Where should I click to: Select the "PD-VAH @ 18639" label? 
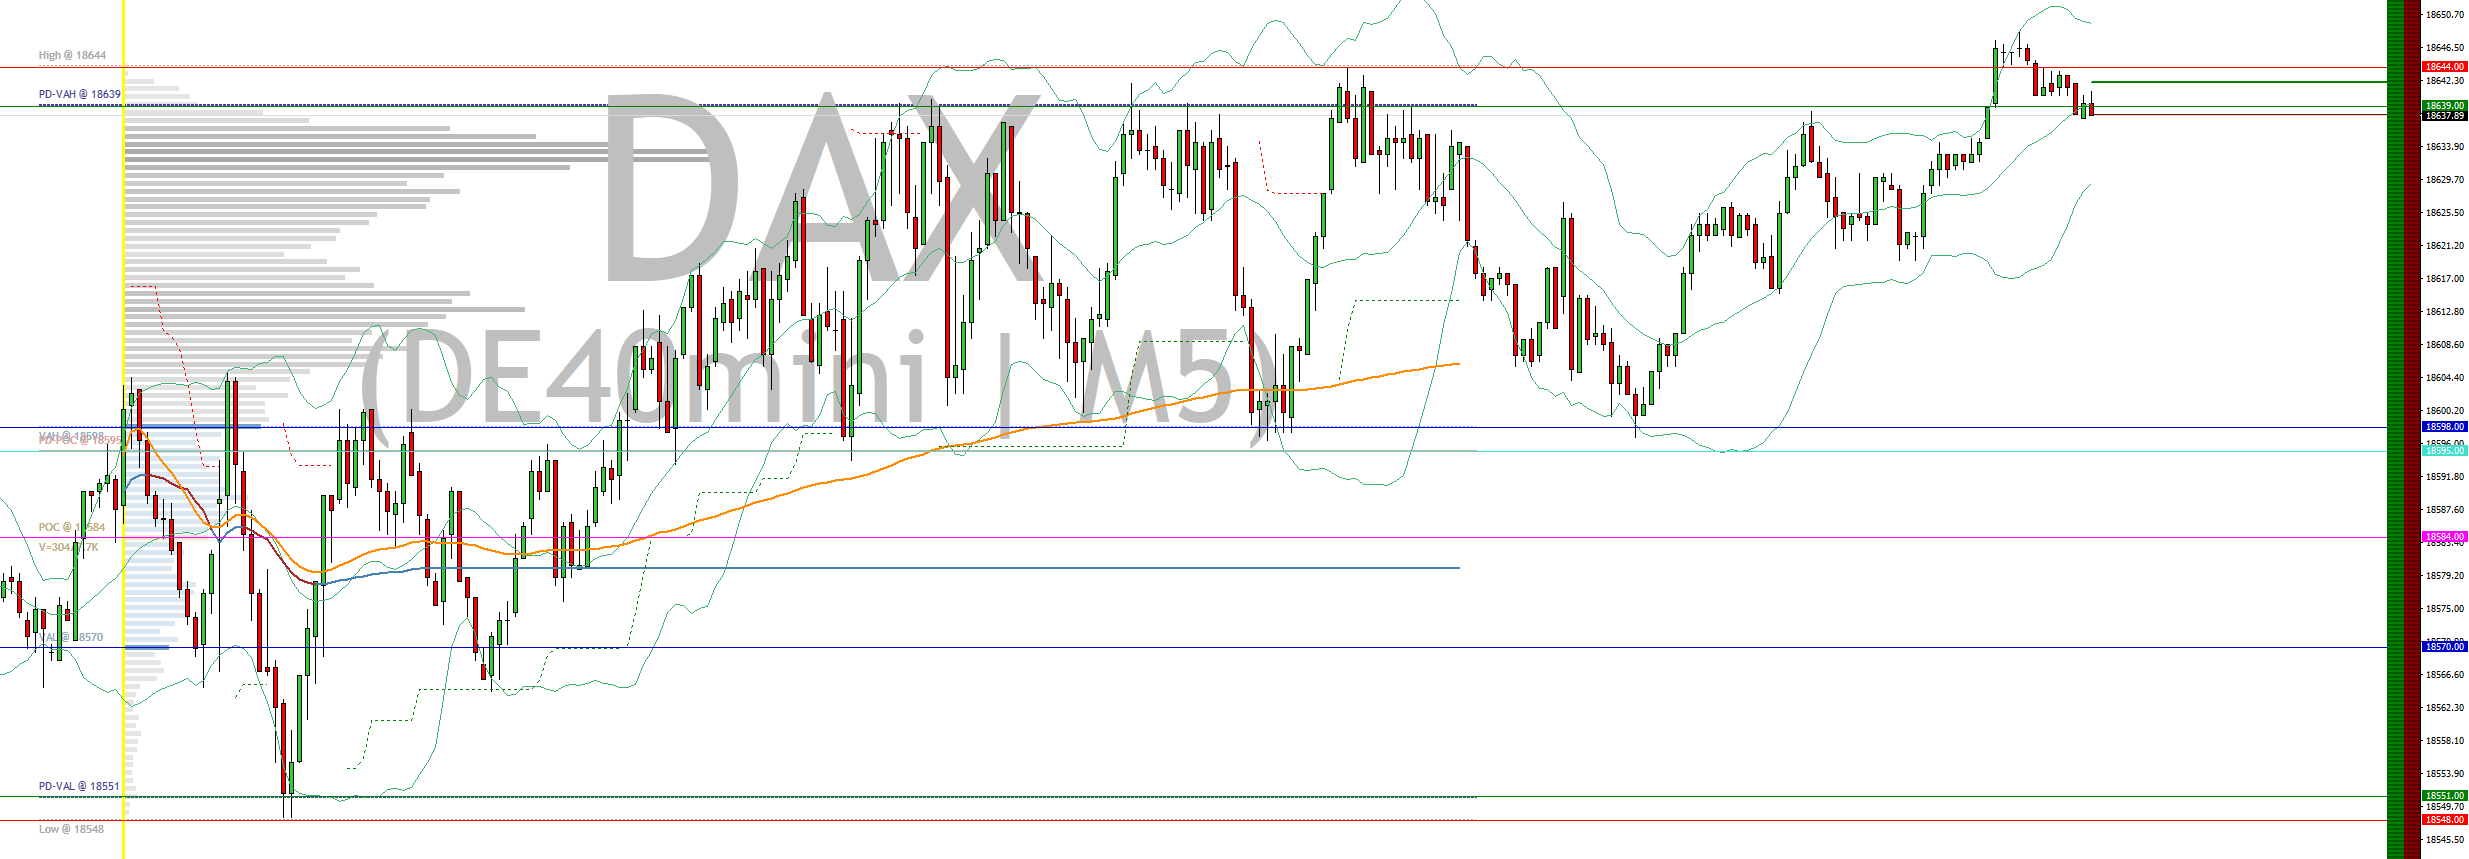point(79,94)
